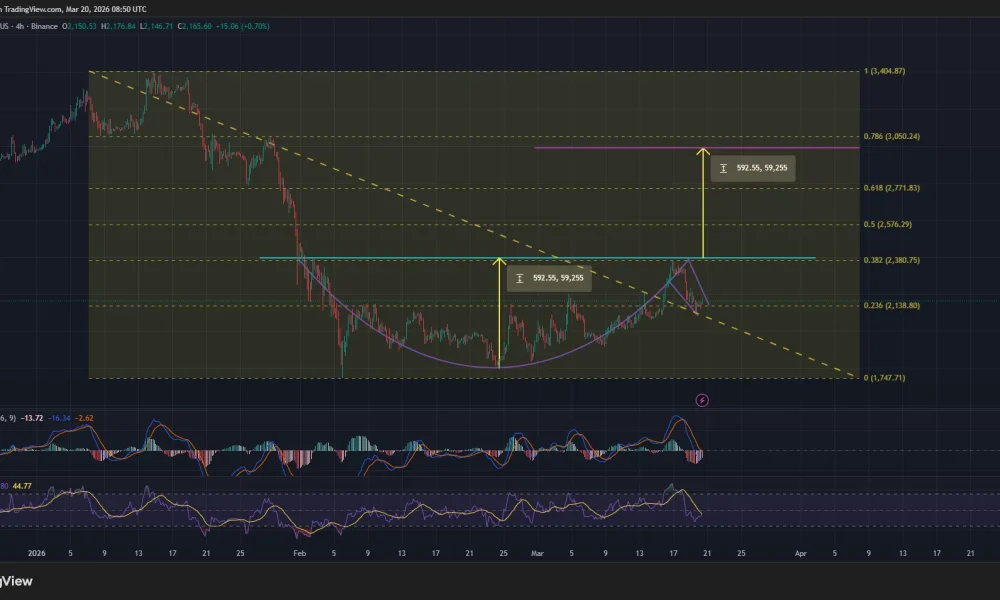Click the purple lightning bolt icon on the chart

coord(703,400)
